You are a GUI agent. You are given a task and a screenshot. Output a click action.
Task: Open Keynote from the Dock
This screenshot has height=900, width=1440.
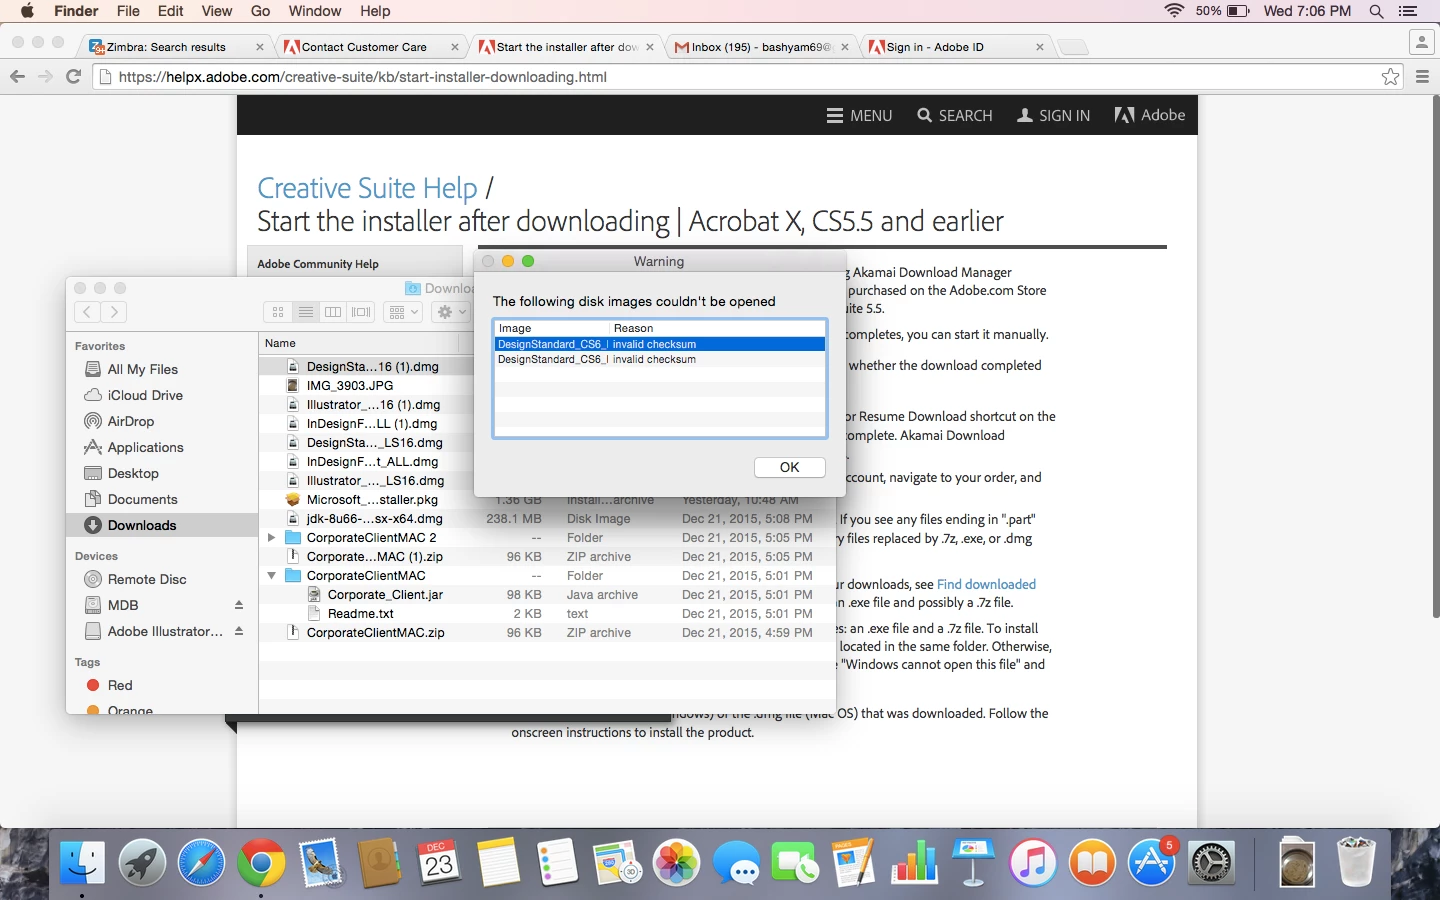pyautogui.click(x=973, y=862)
